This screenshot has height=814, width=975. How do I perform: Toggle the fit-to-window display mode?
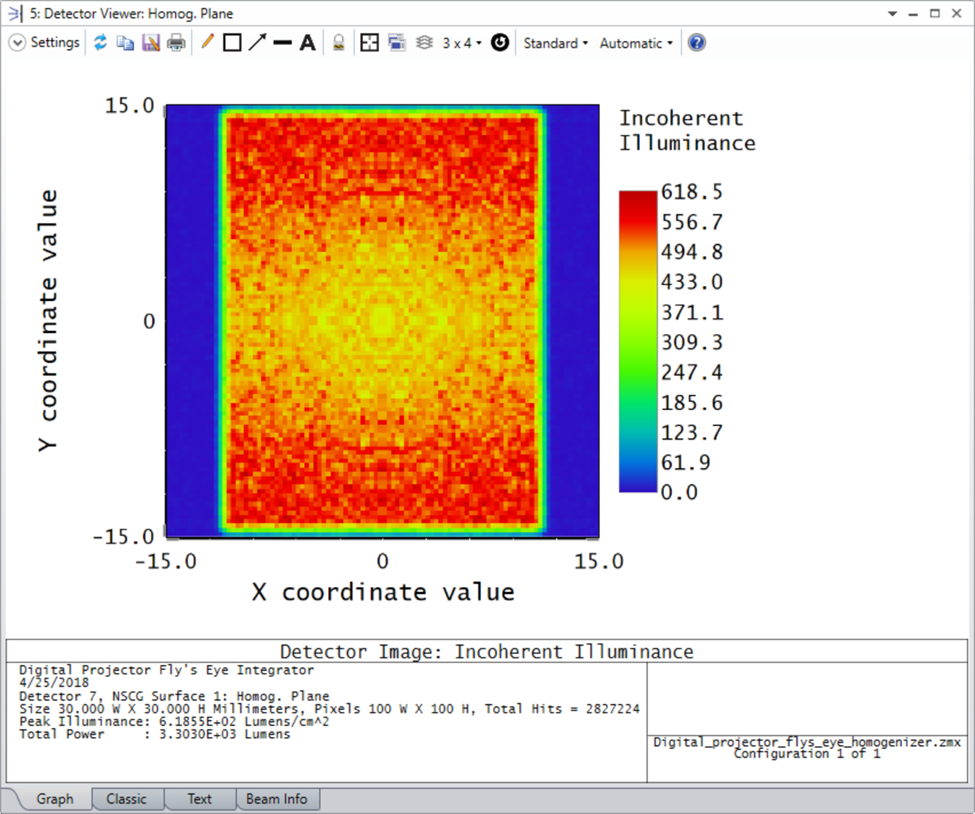click(x=368, y=42)
